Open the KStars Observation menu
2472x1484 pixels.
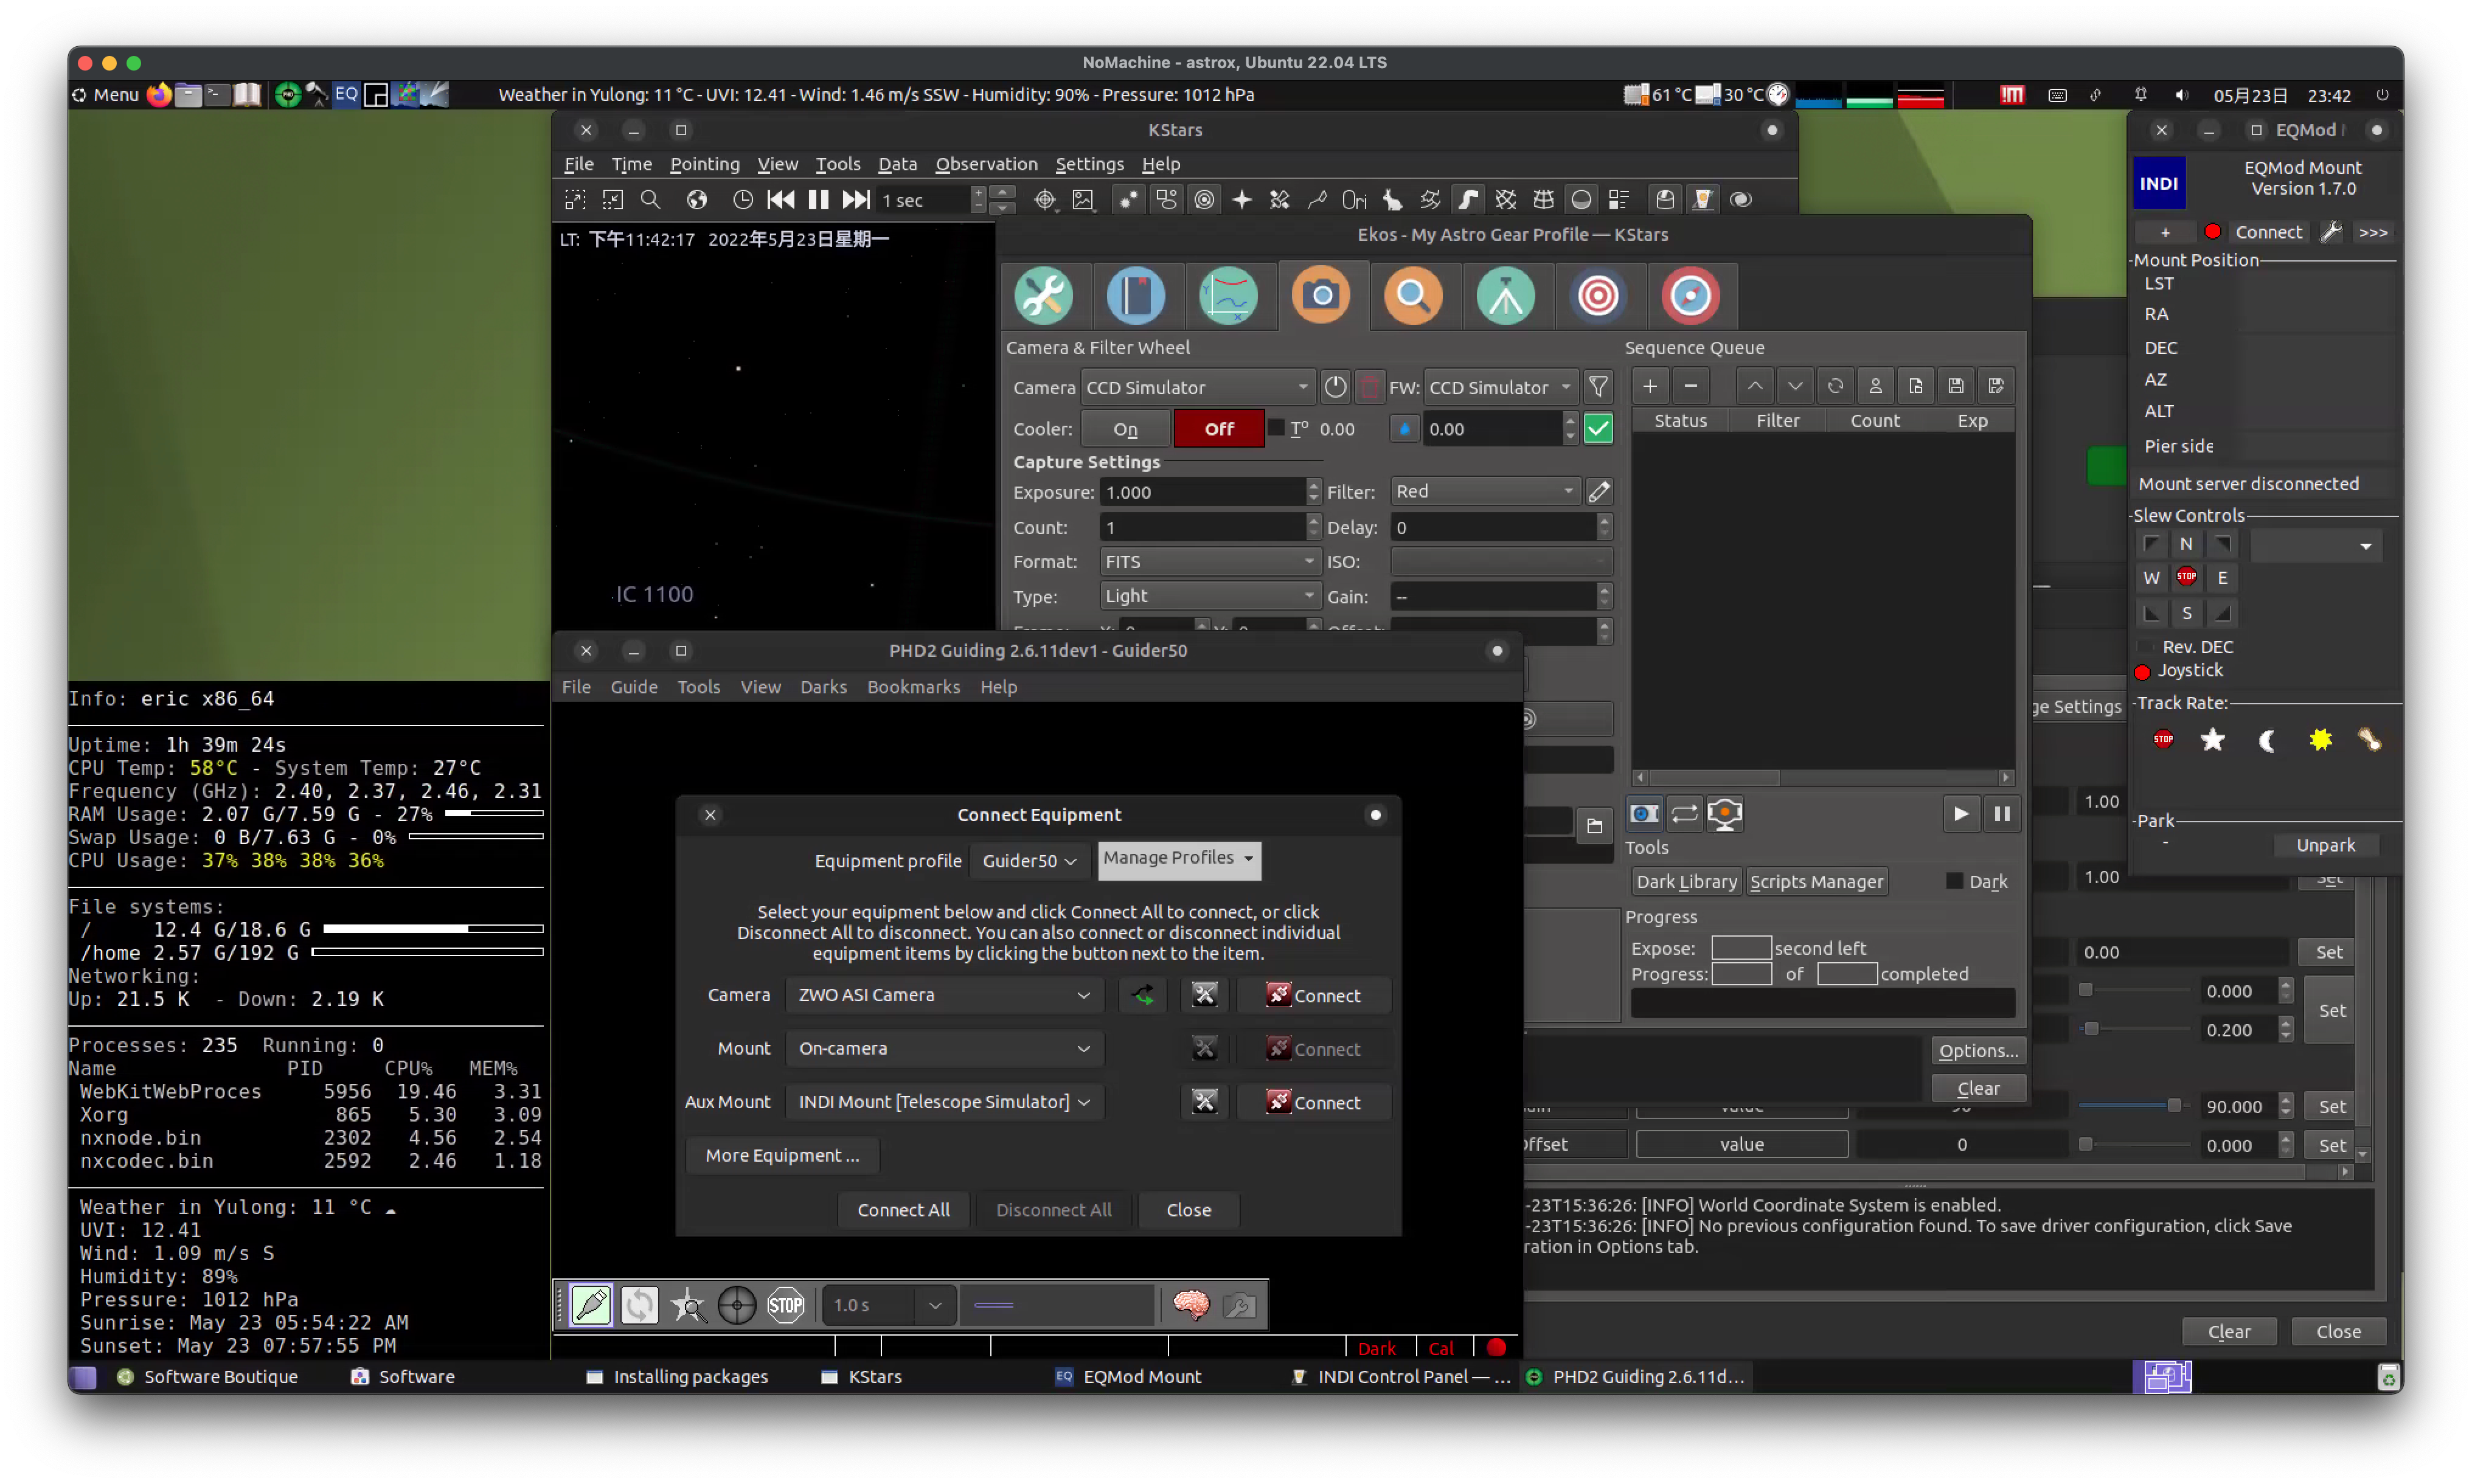pyautogui.click(x=986, y=164)
